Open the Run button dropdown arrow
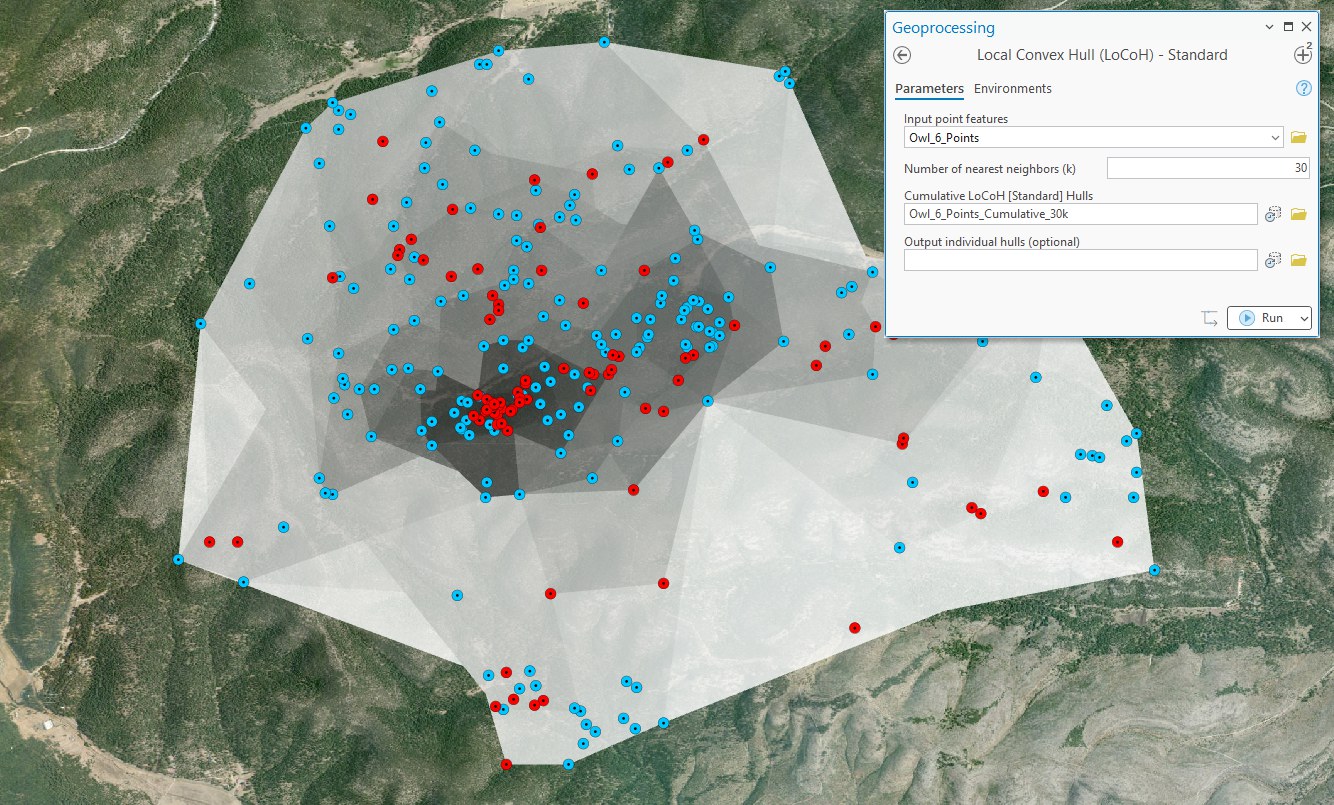 coord(1302,318)
